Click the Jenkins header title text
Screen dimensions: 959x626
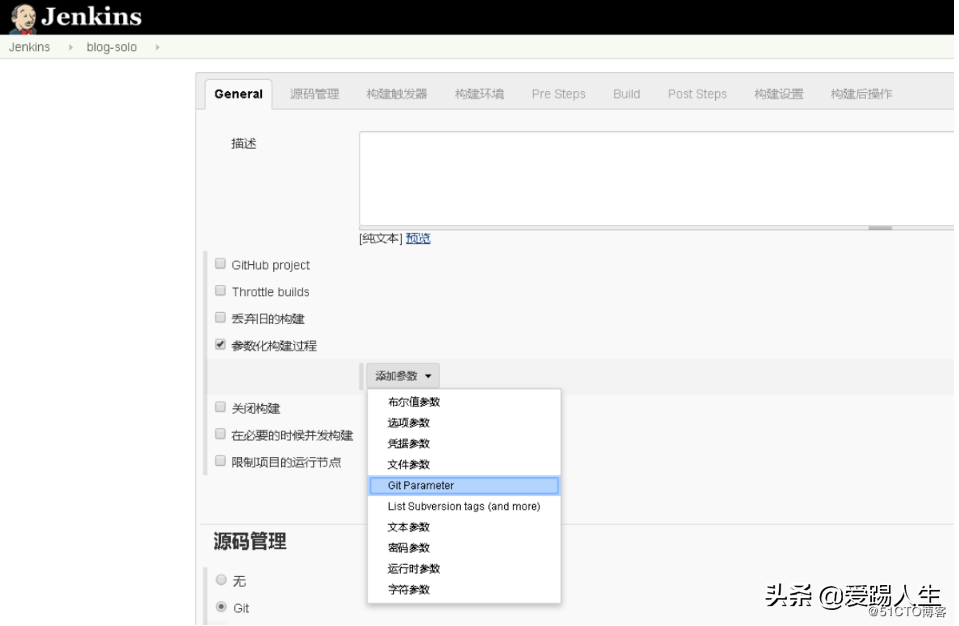(x=92, y=17)
